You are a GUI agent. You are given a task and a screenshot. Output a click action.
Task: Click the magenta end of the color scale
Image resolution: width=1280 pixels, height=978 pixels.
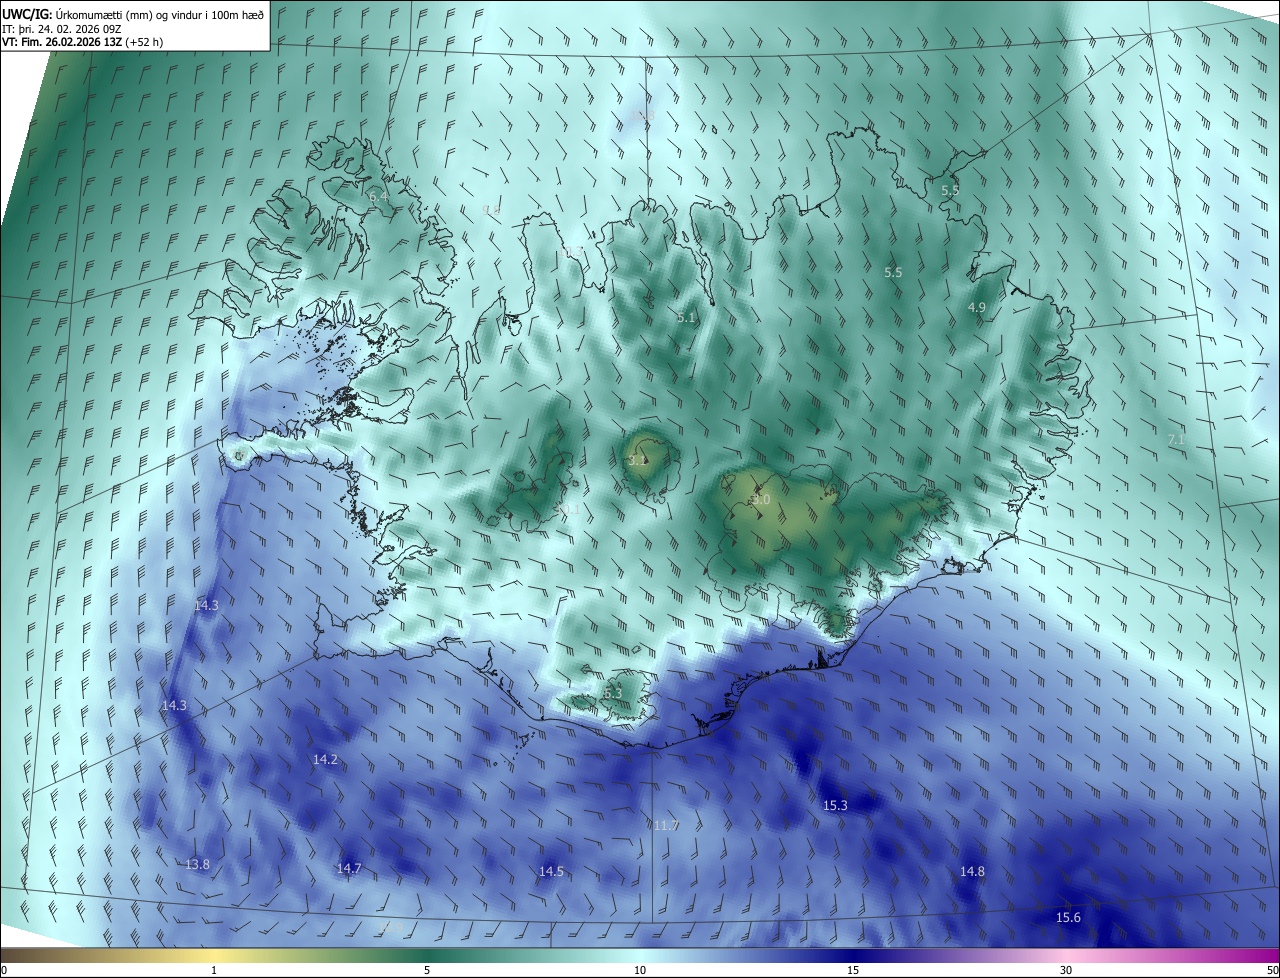1265,955
